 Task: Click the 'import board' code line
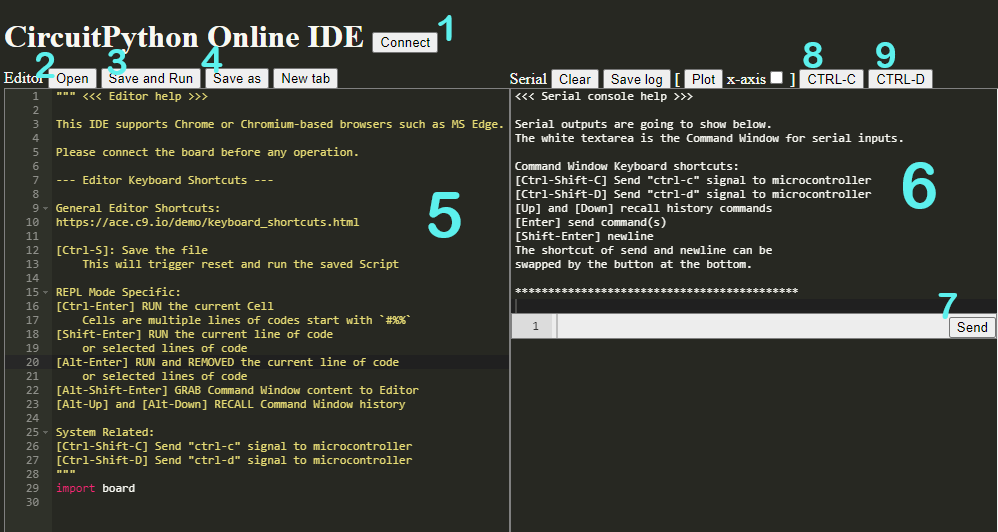pos(95,488)
